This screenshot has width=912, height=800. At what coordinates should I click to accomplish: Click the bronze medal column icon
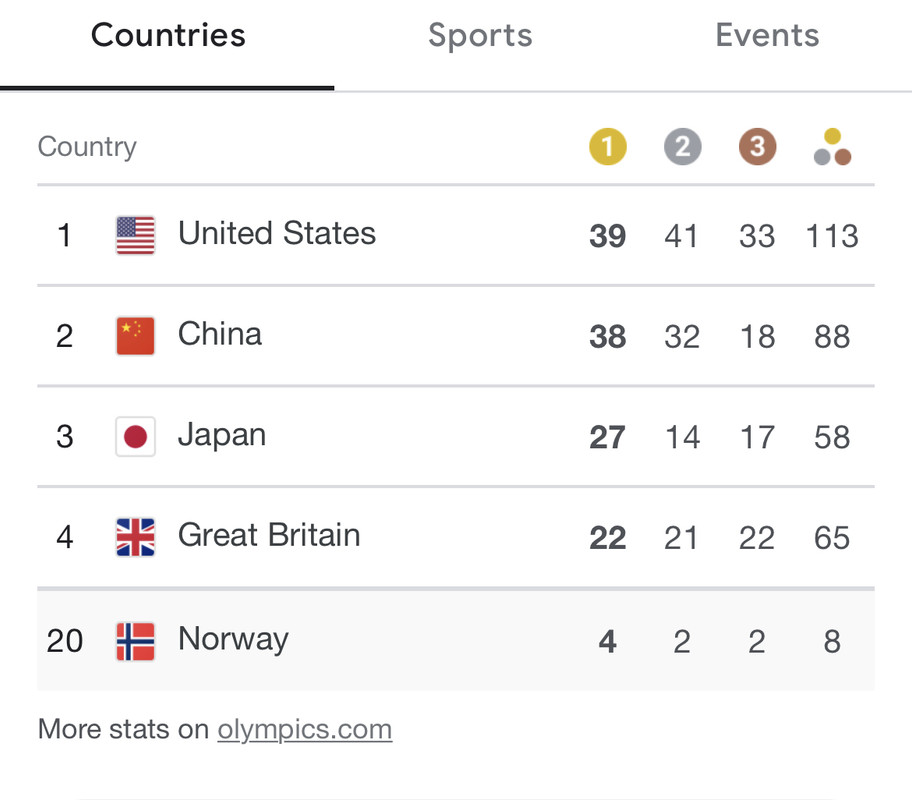757,147
